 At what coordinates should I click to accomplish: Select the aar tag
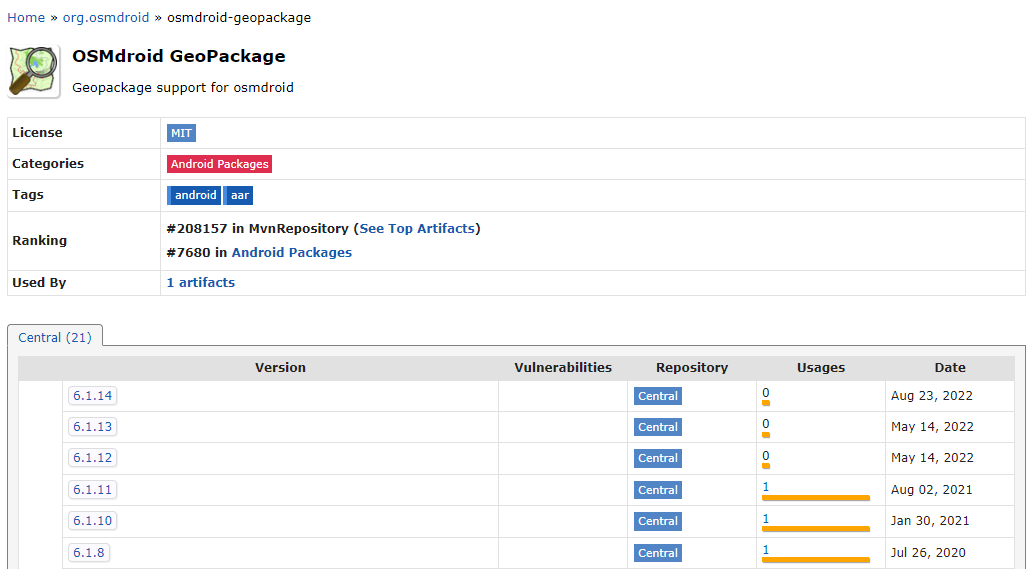(x=240, y=195)
